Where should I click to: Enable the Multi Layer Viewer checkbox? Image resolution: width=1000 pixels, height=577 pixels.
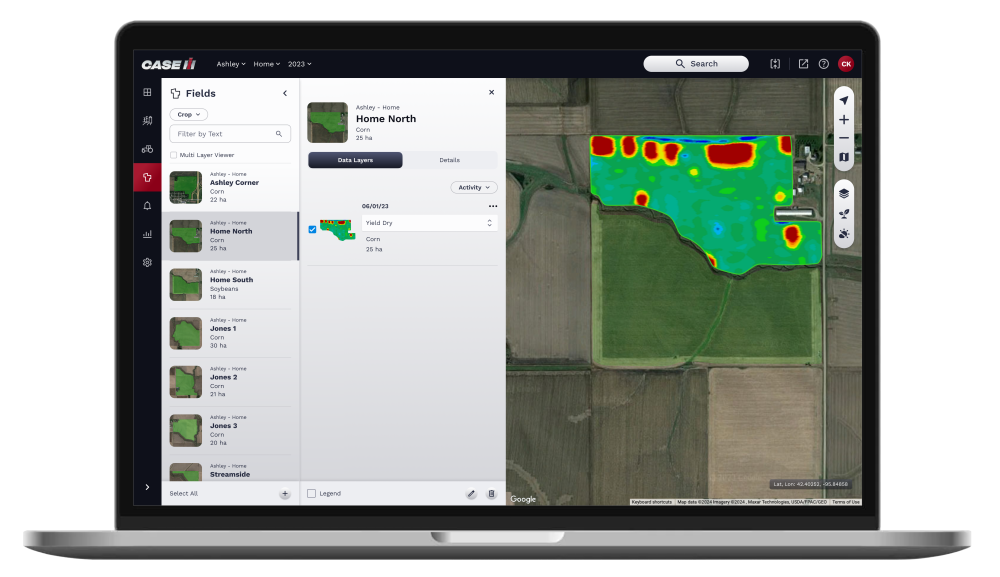pyautogui.click(x=174, y=155)
